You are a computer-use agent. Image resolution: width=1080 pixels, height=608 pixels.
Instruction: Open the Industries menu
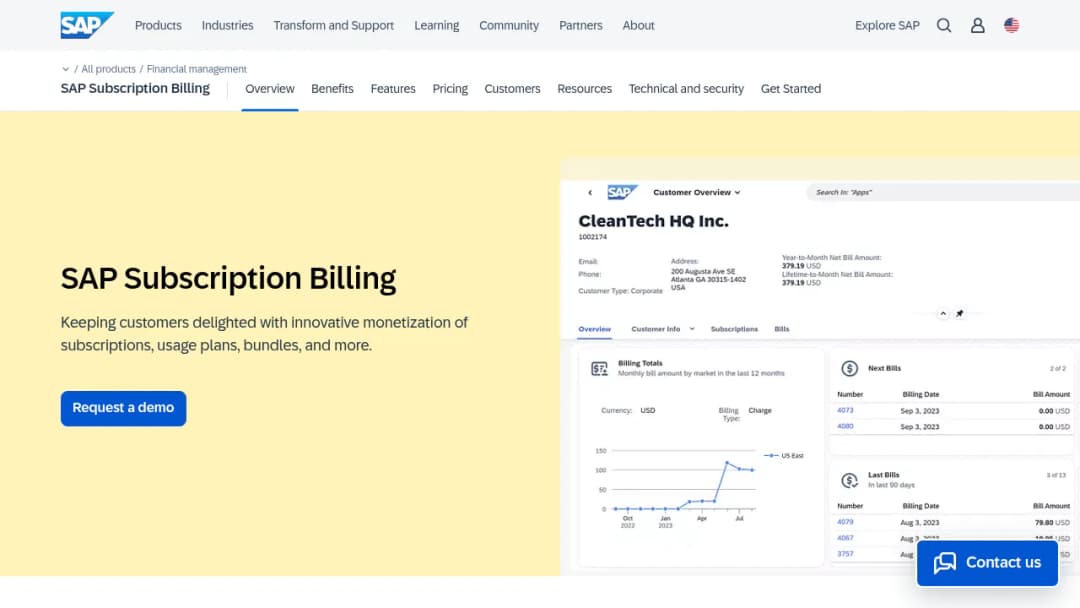coord(227,25)
